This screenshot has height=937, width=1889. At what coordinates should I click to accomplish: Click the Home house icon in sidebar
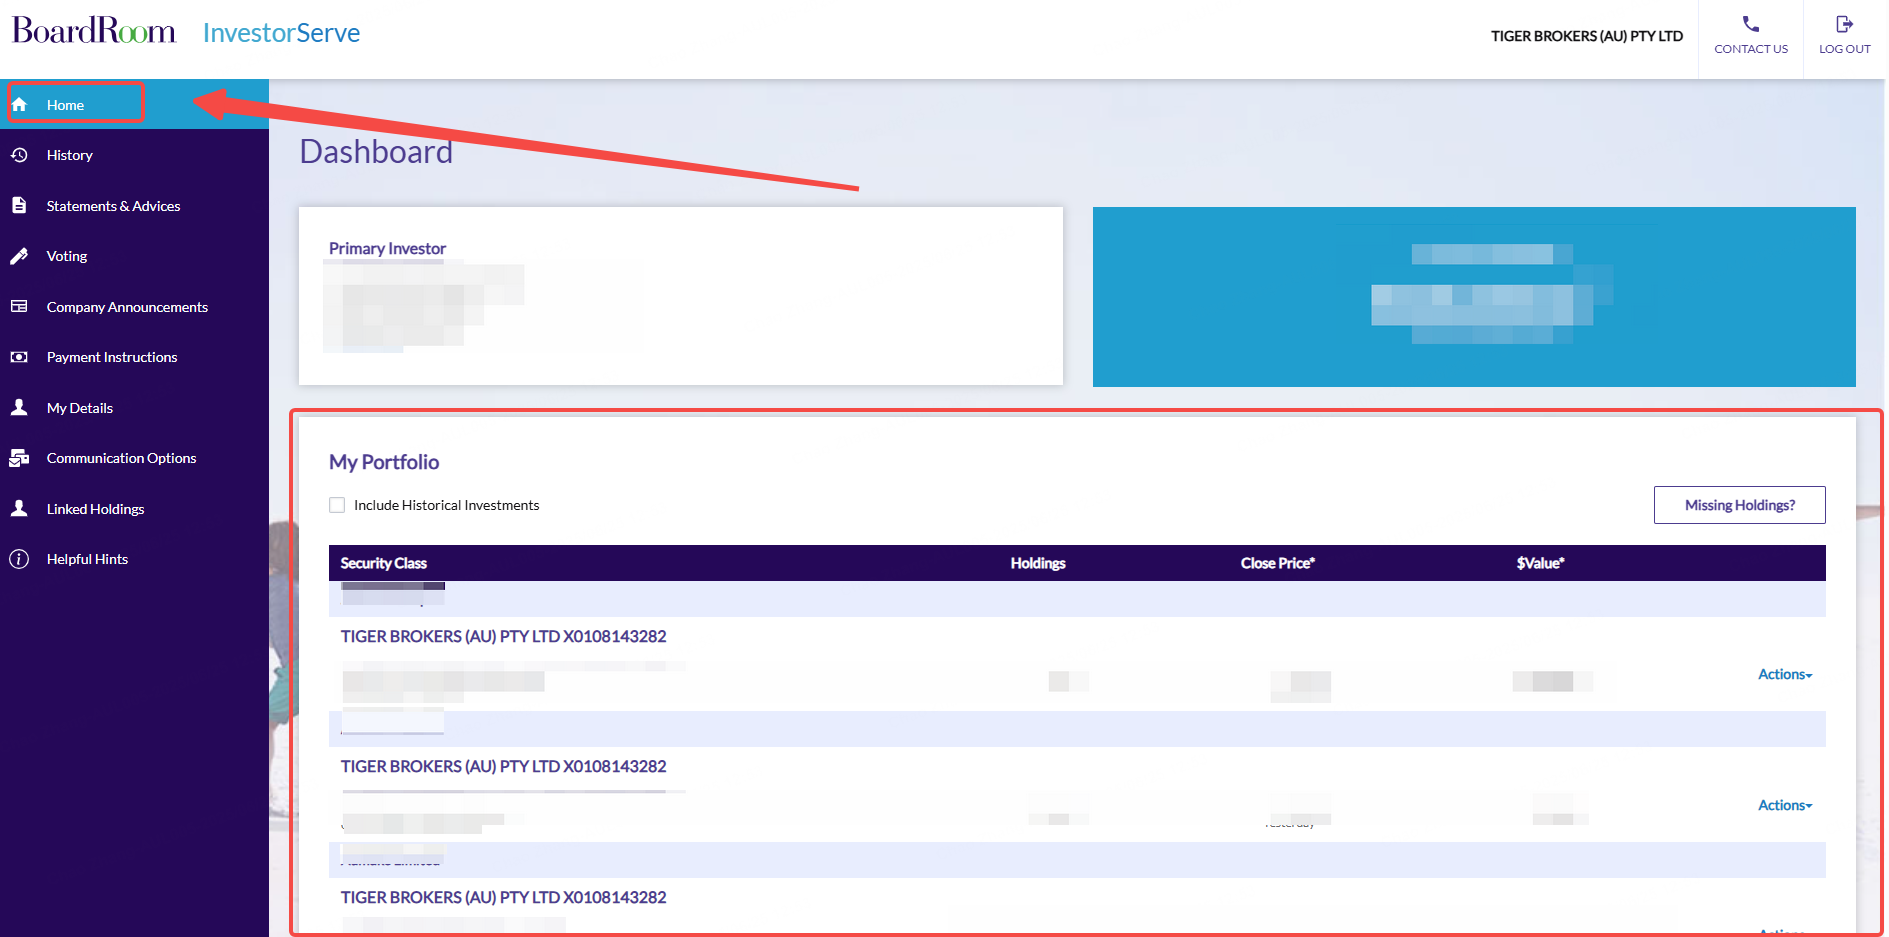point(19,105)
